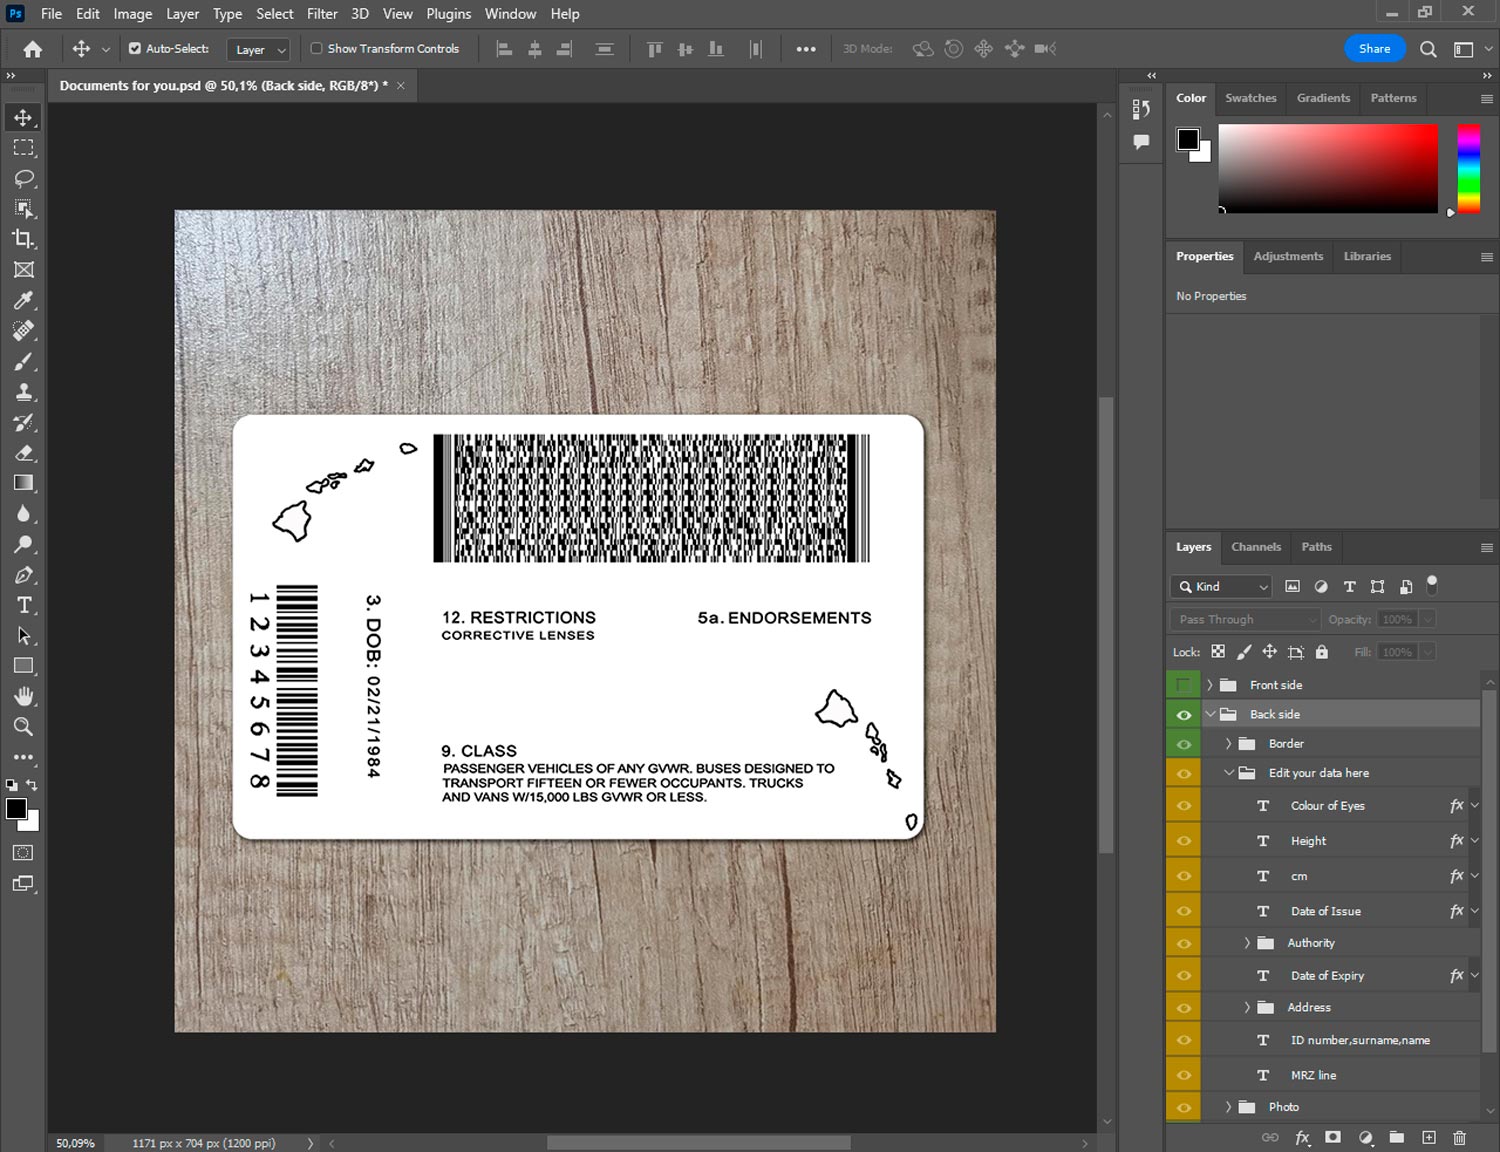The image size is (1500, 1152).
Task: Select the Horizontal Type tool
Action: click(23, 605)
